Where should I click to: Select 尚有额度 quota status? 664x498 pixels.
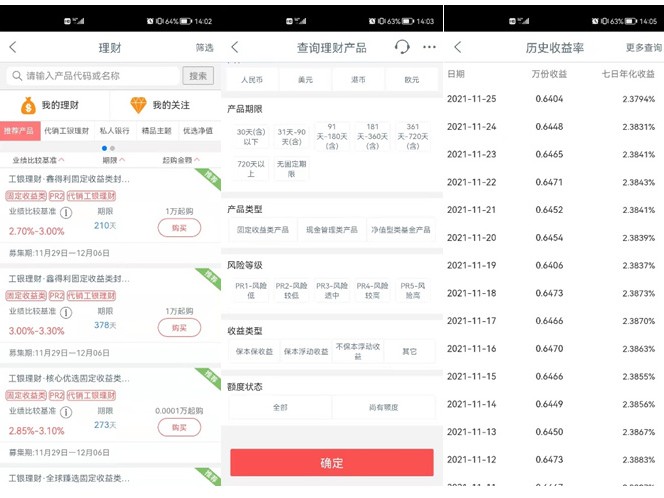[x=383, y=407]
